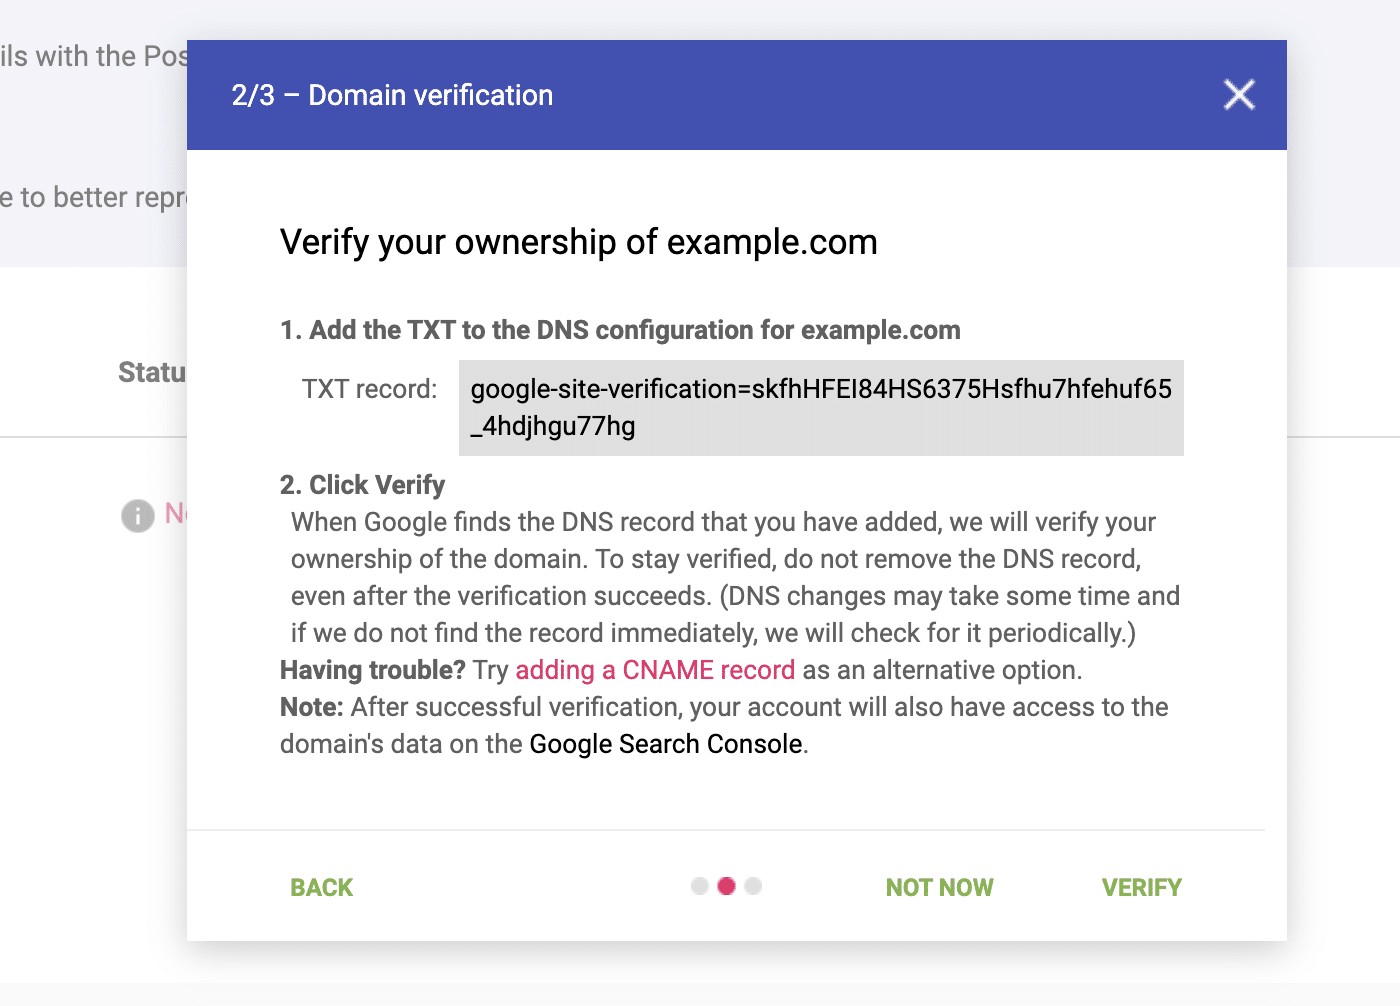Go back using the BACK button

pyautogui.click(x=321, y=887)
